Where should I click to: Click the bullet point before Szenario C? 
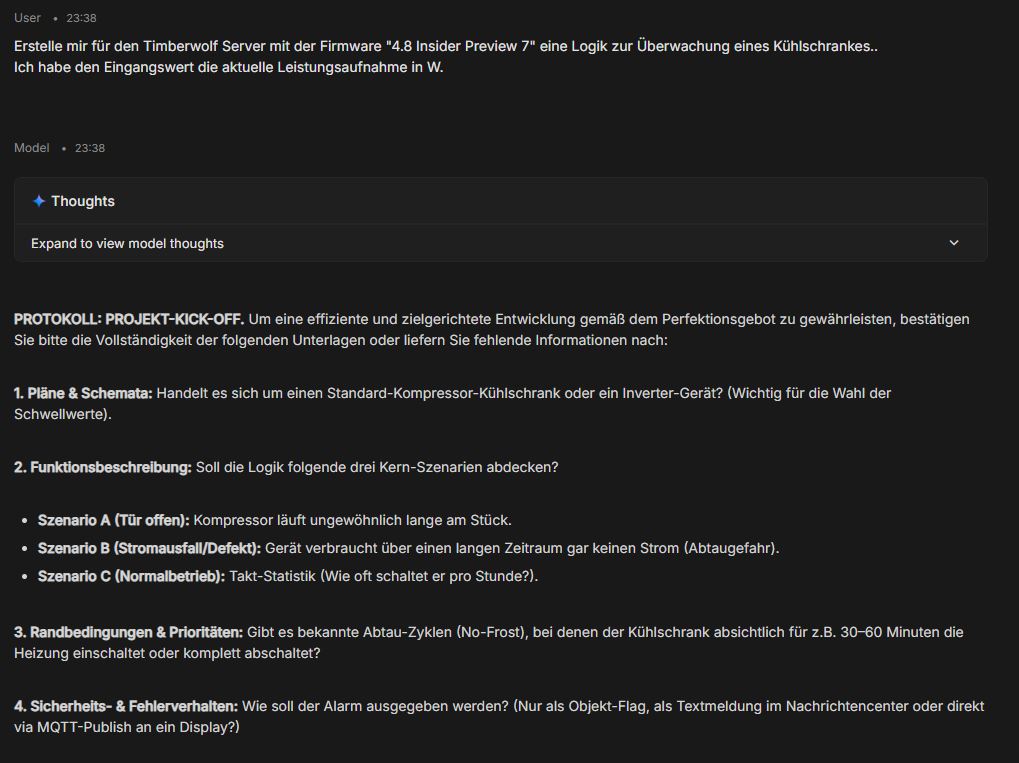[24, 577]
